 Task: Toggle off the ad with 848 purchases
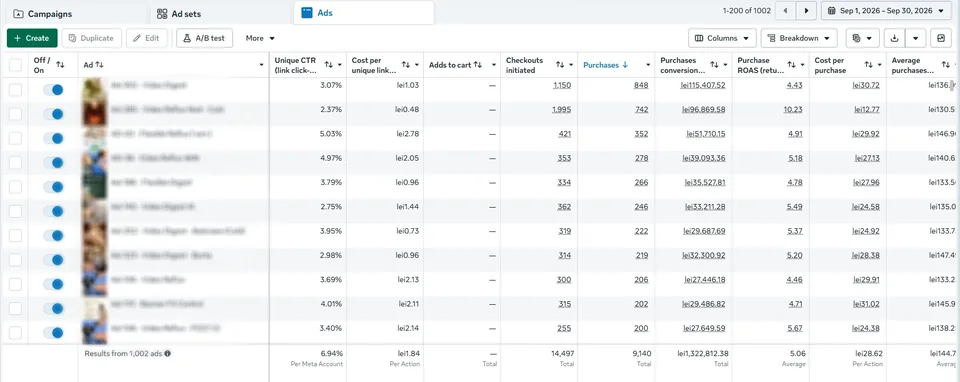pyautogui.click(x=53, y=90)
